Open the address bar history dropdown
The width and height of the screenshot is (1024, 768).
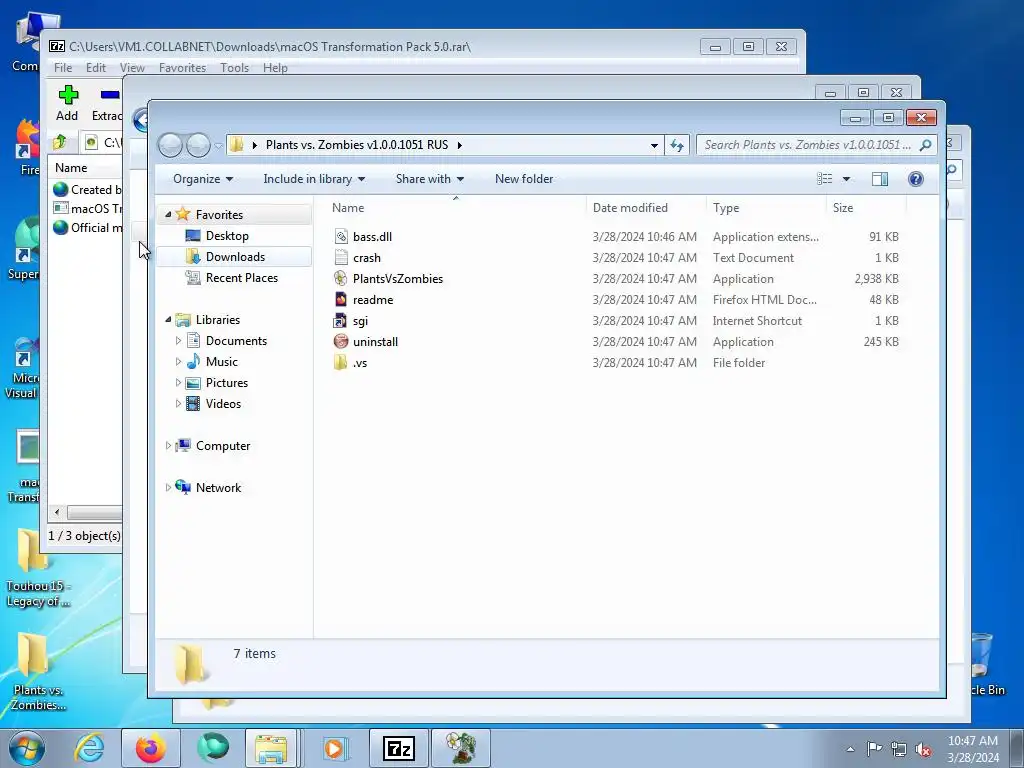pos(654,146)
